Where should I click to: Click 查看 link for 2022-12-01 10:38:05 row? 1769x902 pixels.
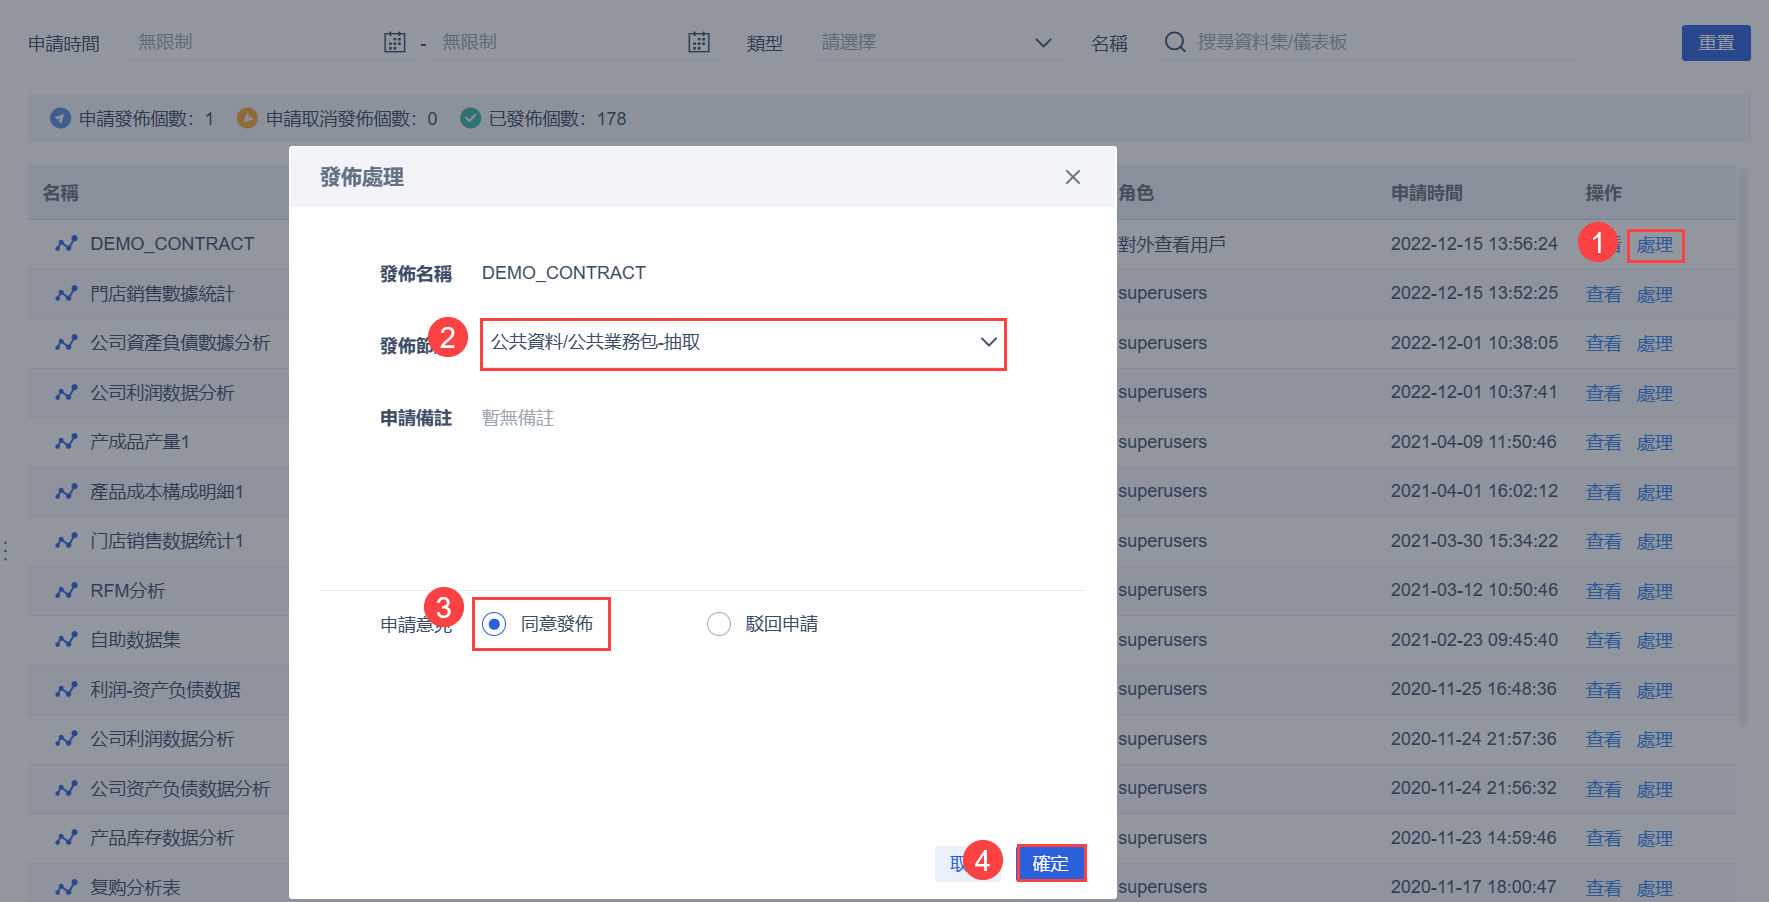pyautogui.click(x=1604, y=343)
